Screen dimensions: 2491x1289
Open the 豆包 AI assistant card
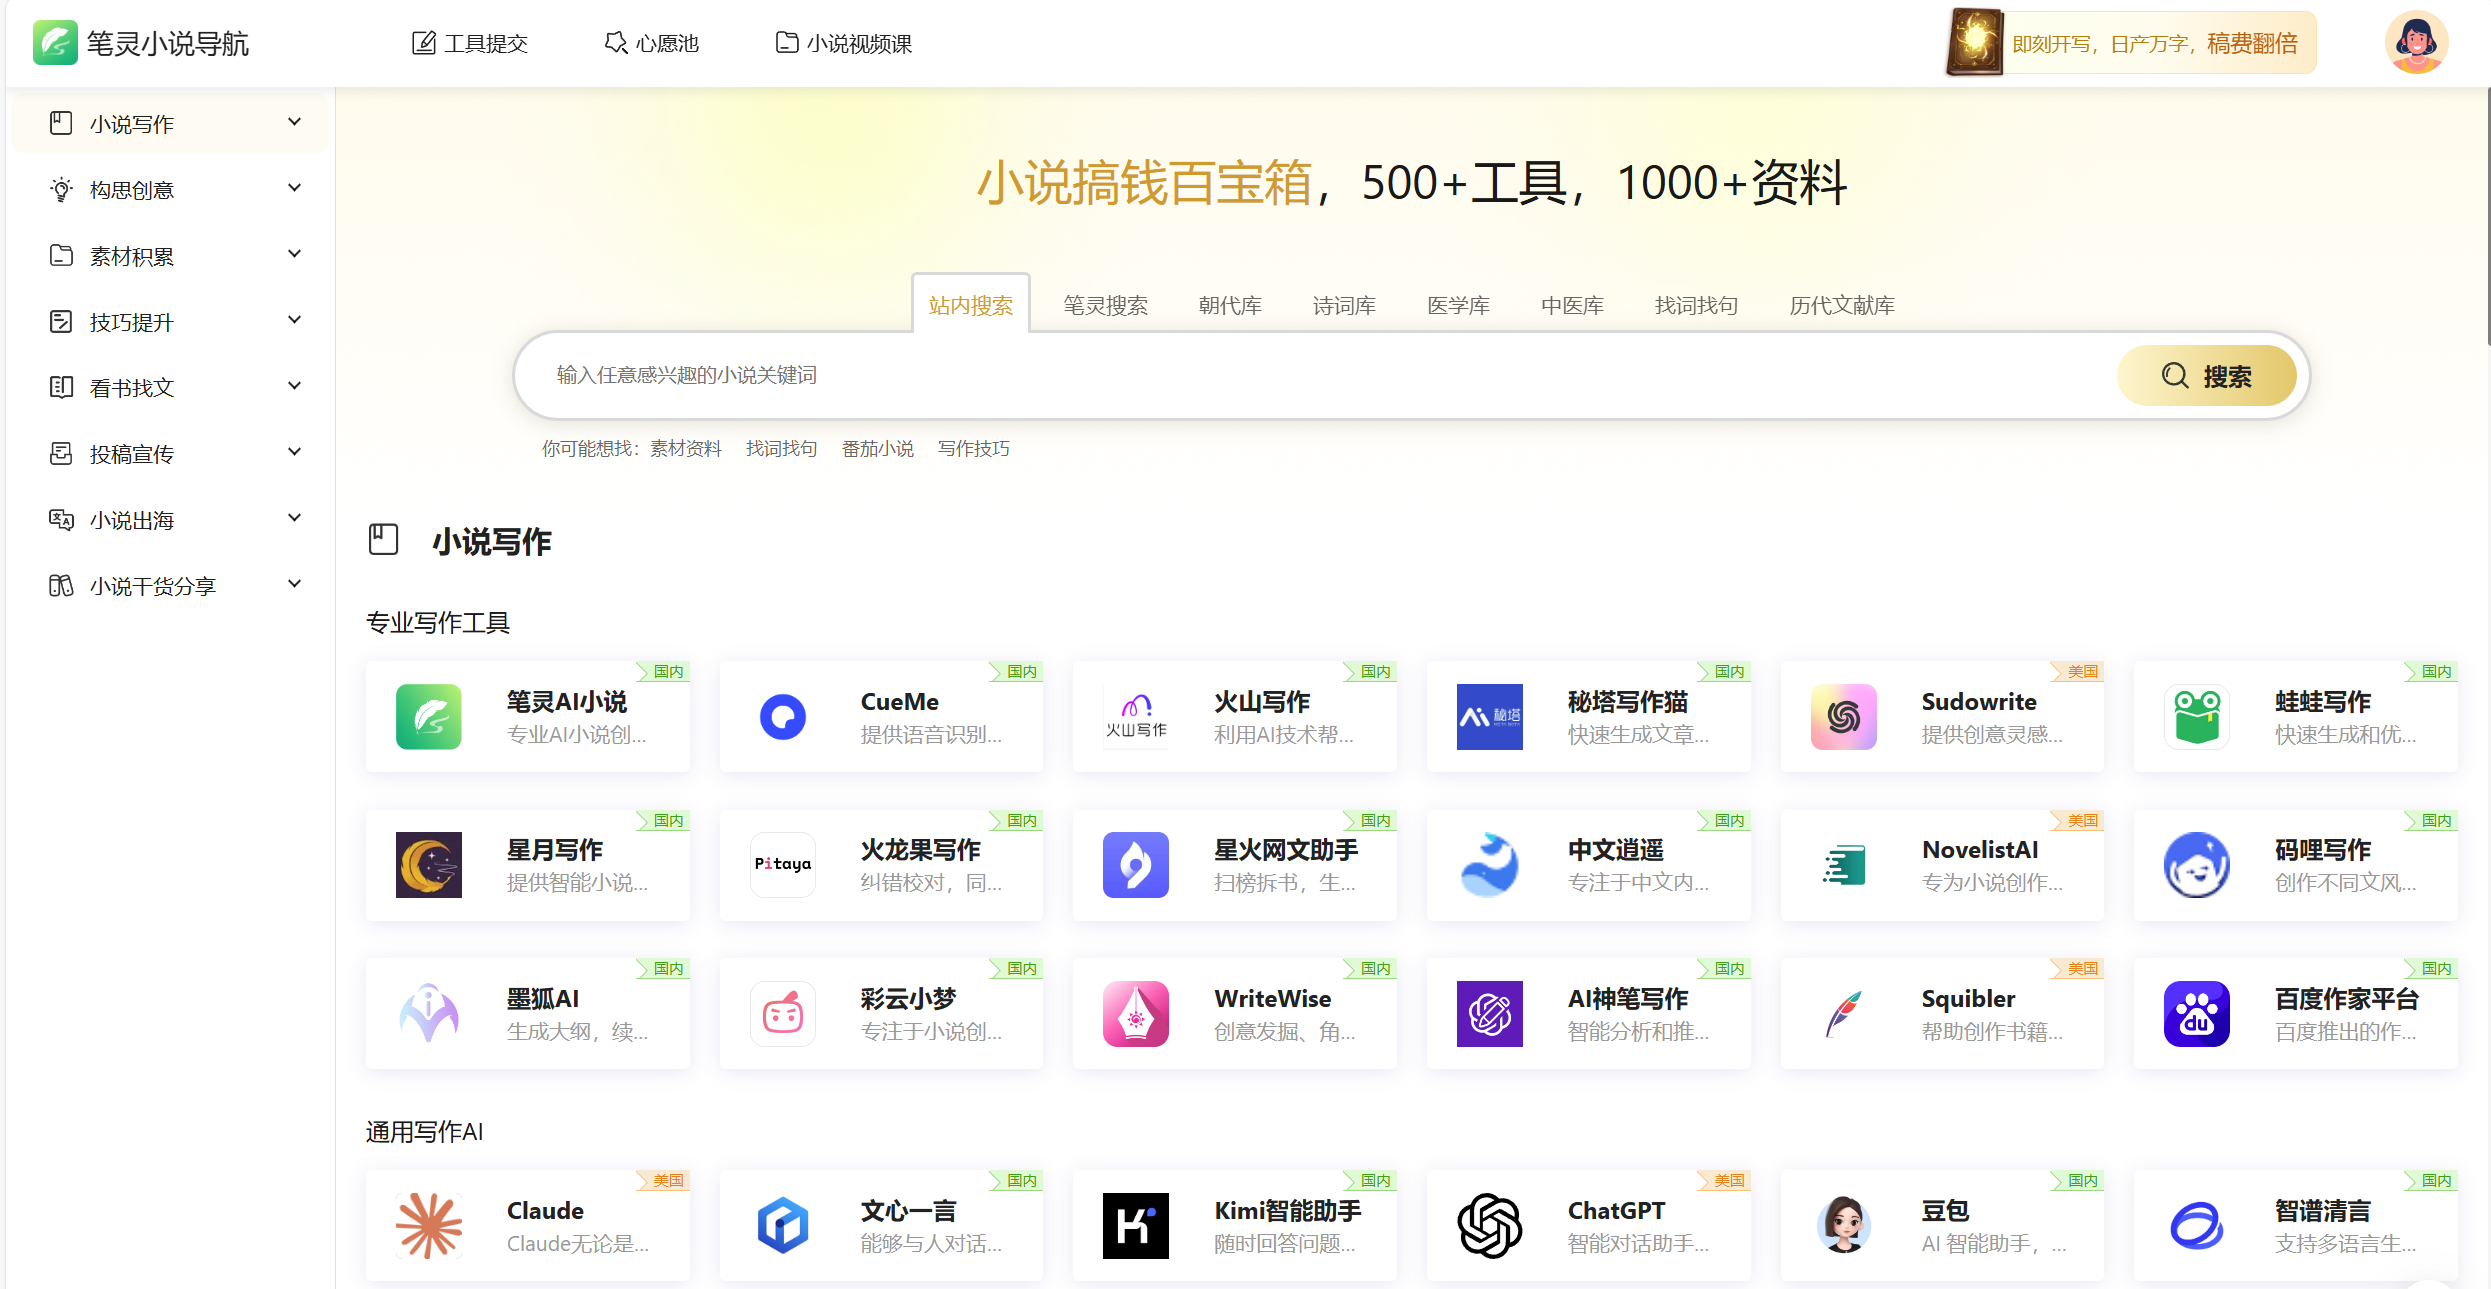1942,1225
